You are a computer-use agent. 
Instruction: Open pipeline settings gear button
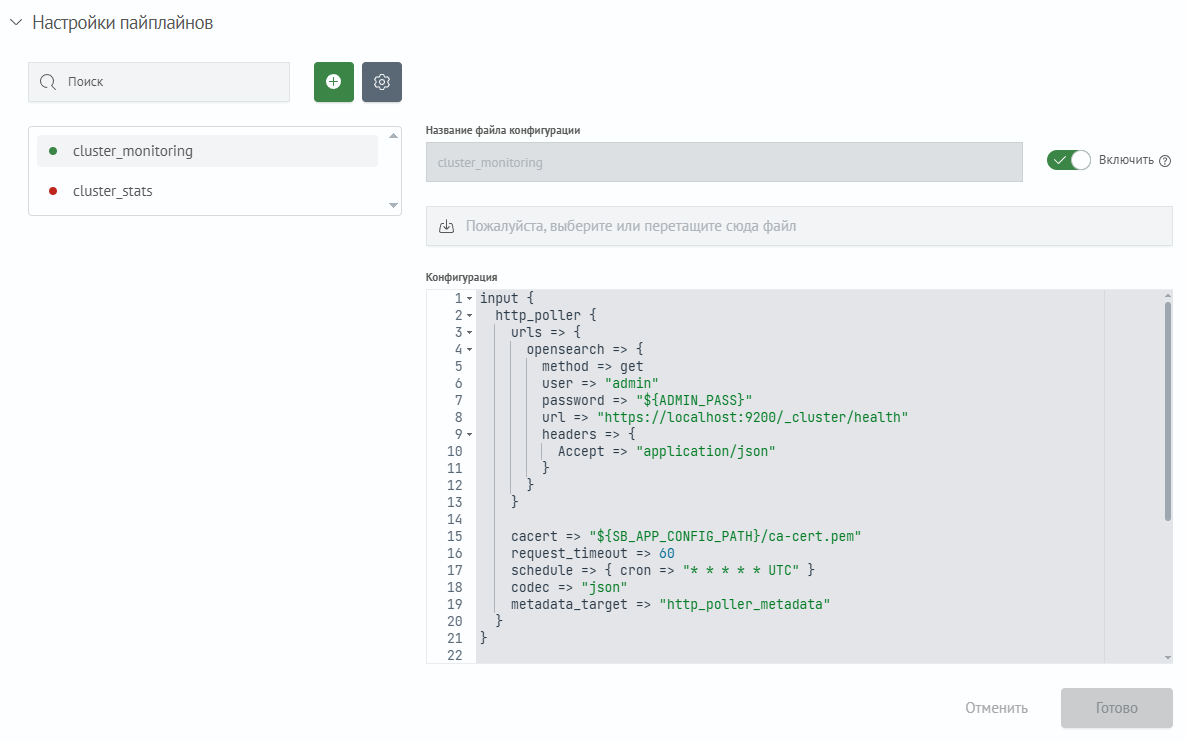coord(381,82)
